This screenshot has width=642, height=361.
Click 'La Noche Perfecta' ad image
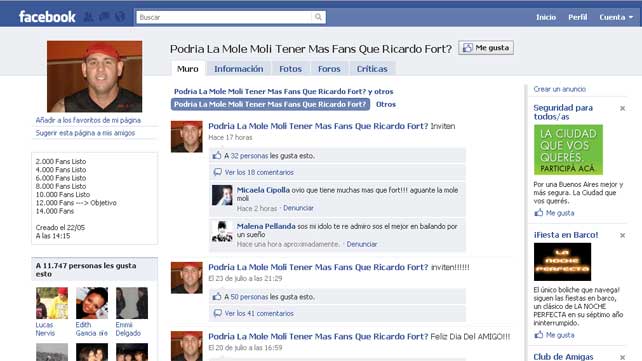click(x=562, y=262)
